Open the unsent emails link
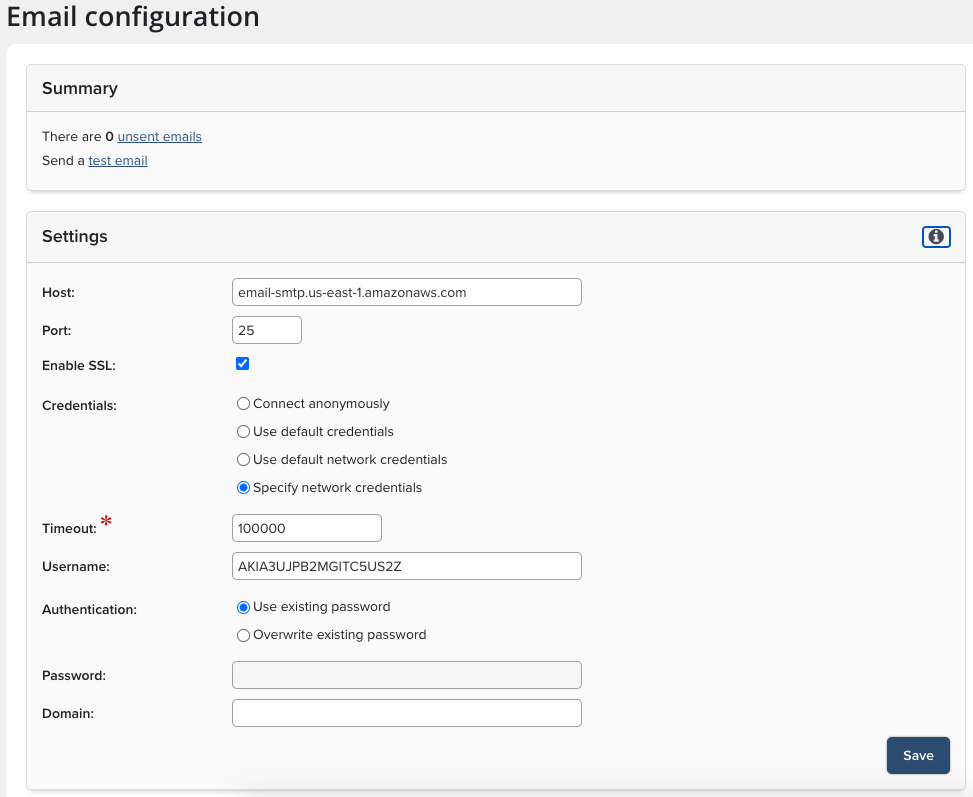973x797 pixels. tap(159, 137)
